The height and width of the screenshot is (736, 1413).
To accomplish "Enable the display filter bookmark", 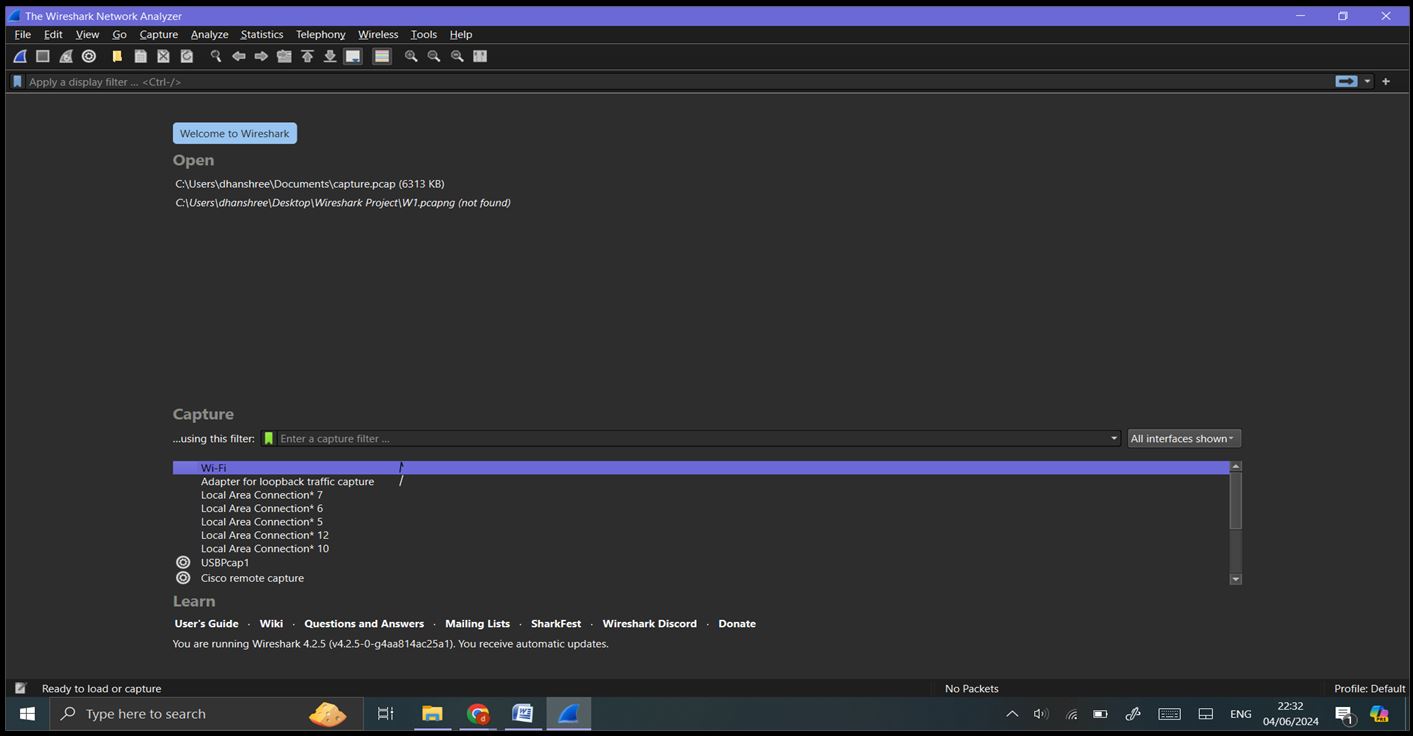I will 16,81.
